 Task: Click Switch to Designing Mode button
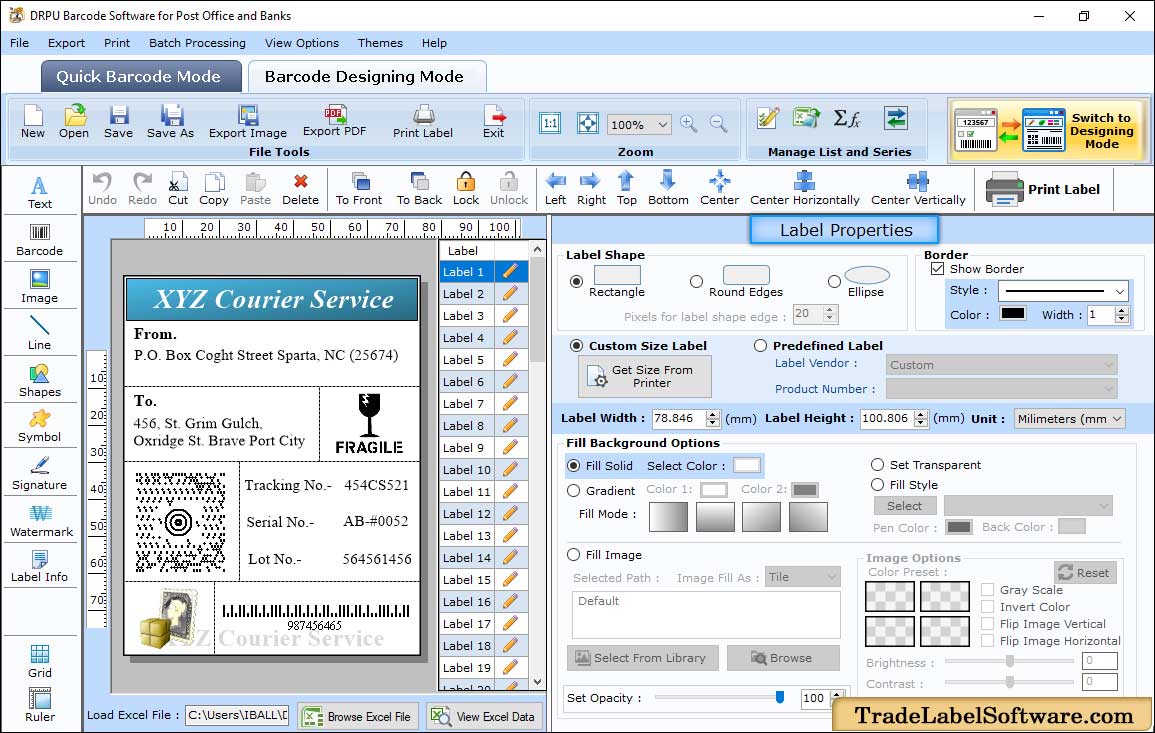pyautogui.click(x=1048, y=130)
